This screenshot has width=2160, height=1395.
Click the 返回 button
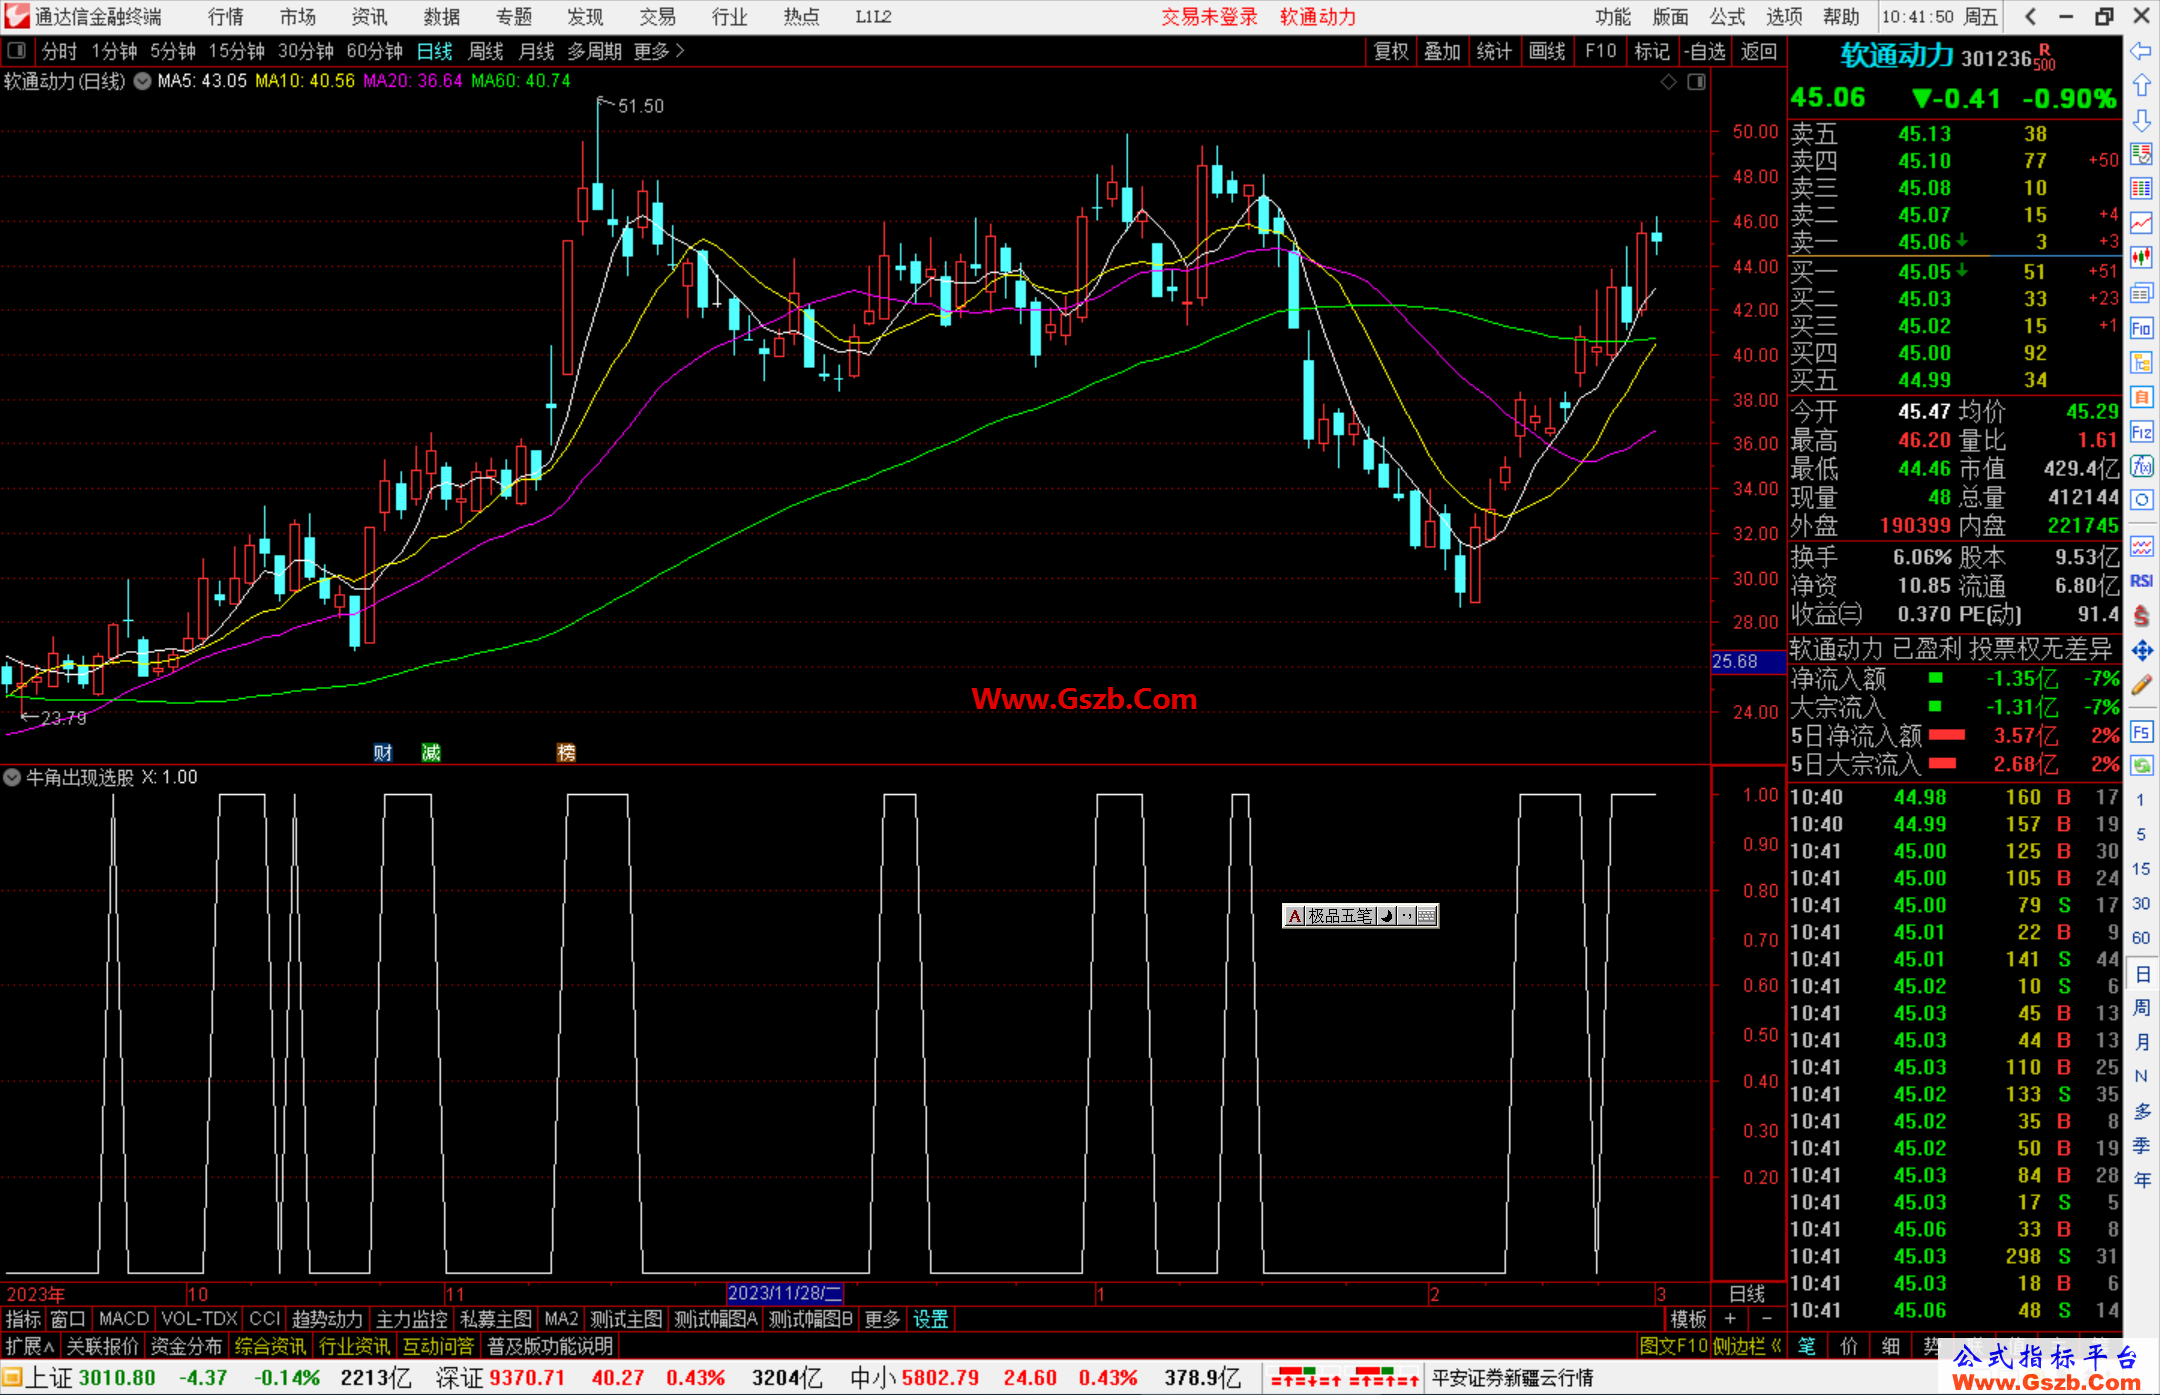tap(1758, 51)
